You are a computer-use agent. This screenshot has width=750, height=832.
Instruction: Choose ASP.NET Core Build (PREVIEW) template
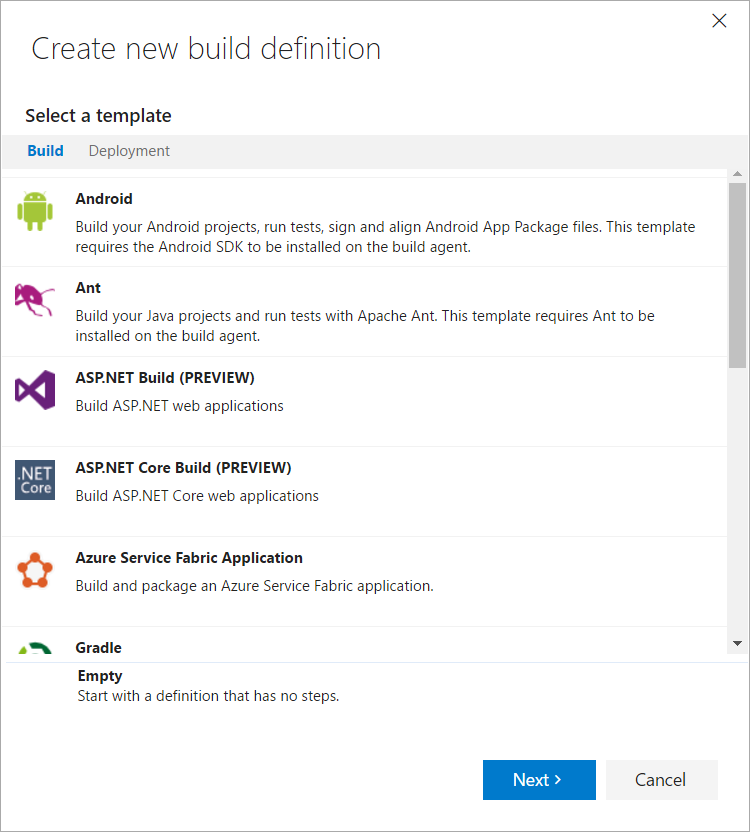(184, 467)
